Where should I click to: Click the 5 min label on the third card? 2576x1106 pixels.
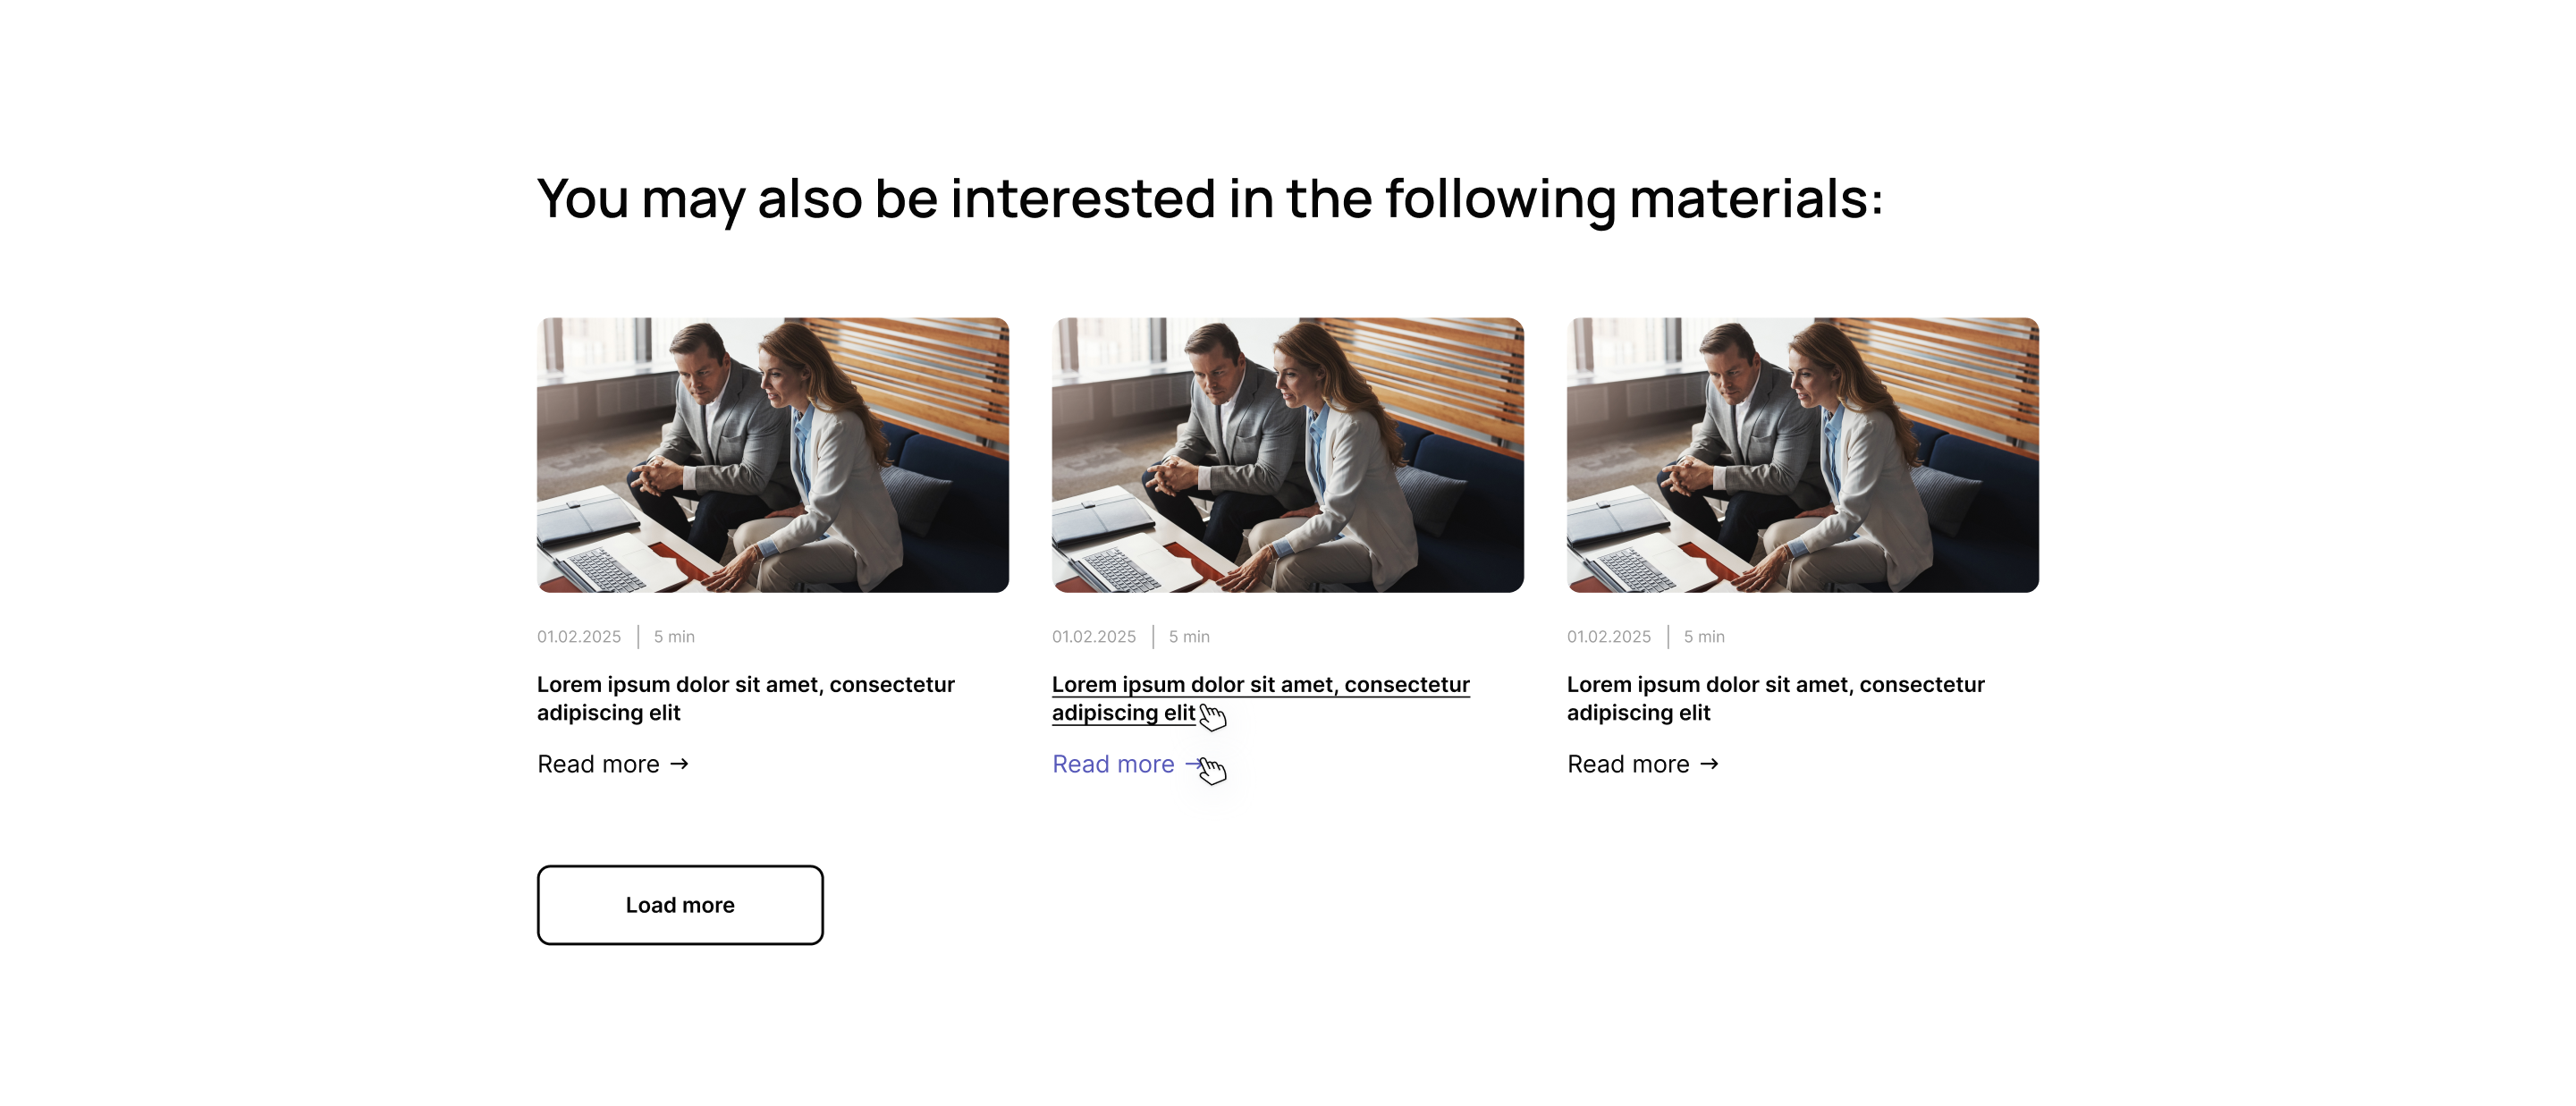[x=1704, y=637]
